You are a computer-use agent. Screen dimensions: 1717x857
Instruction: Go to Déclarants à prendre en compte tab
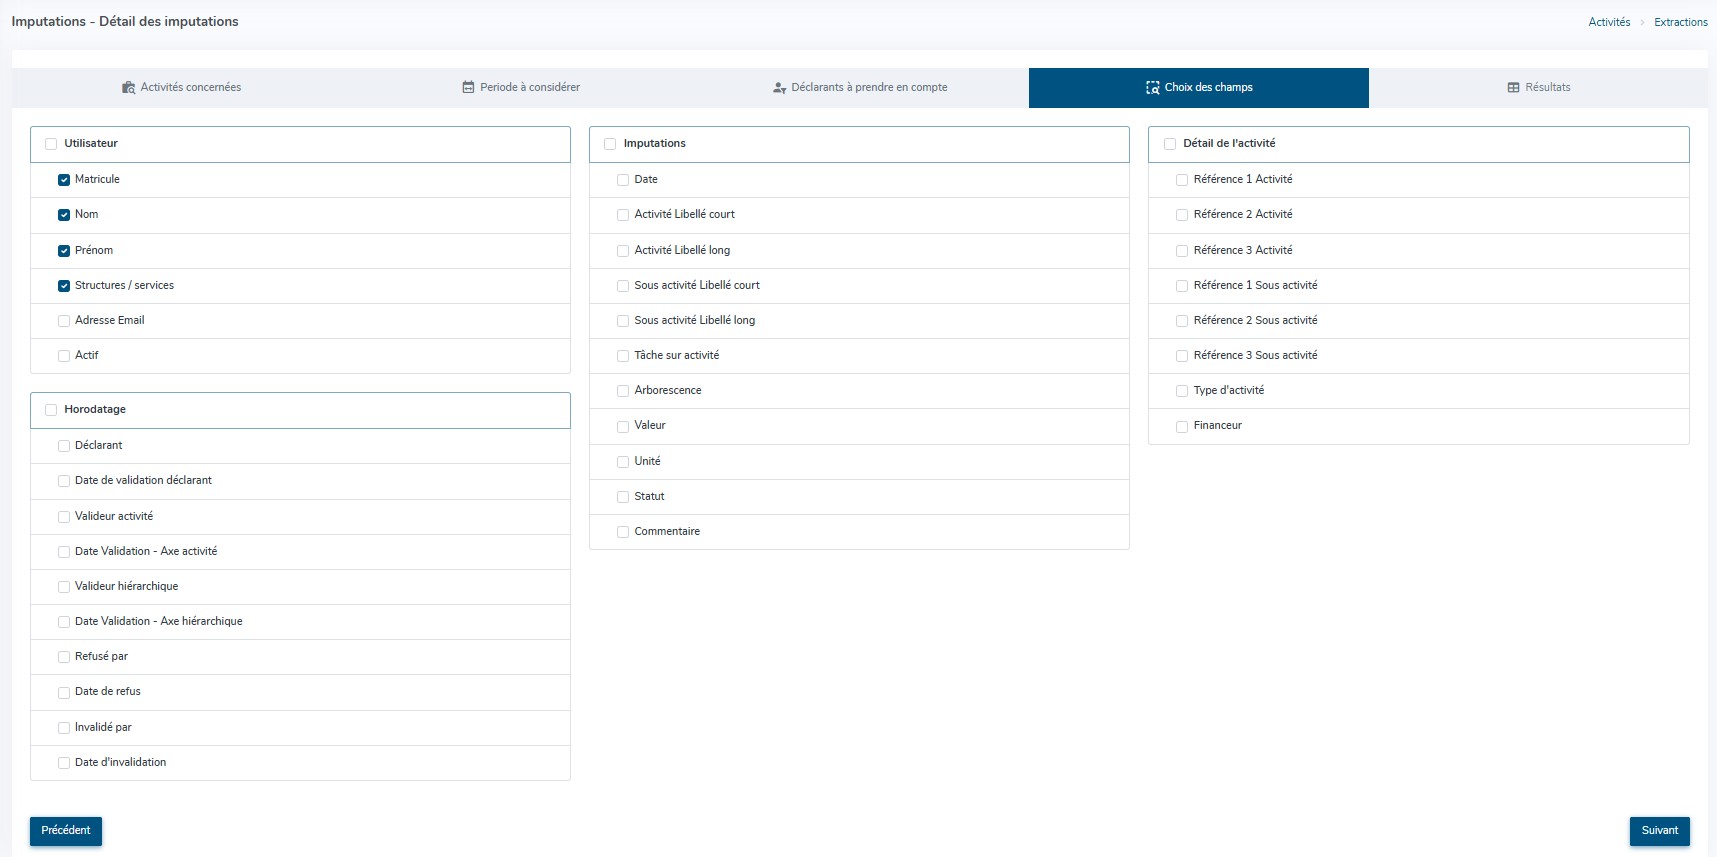860,88
